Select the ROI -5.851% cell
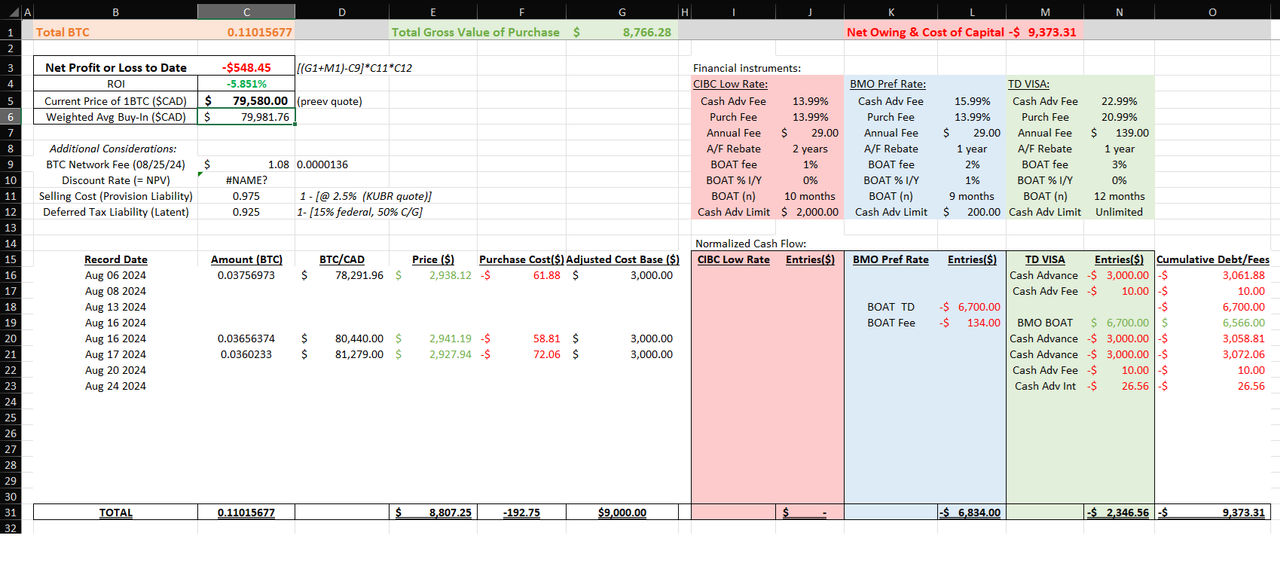Viewport: 1280px width, 573px height. click(246, 84)
